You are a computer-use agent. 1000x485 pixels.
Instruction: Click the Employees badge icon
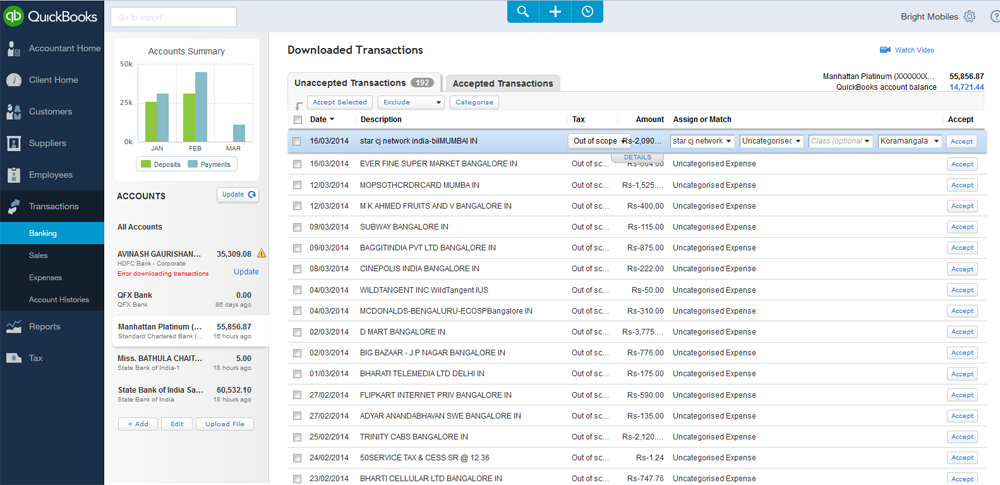click(x=13, y=175)
